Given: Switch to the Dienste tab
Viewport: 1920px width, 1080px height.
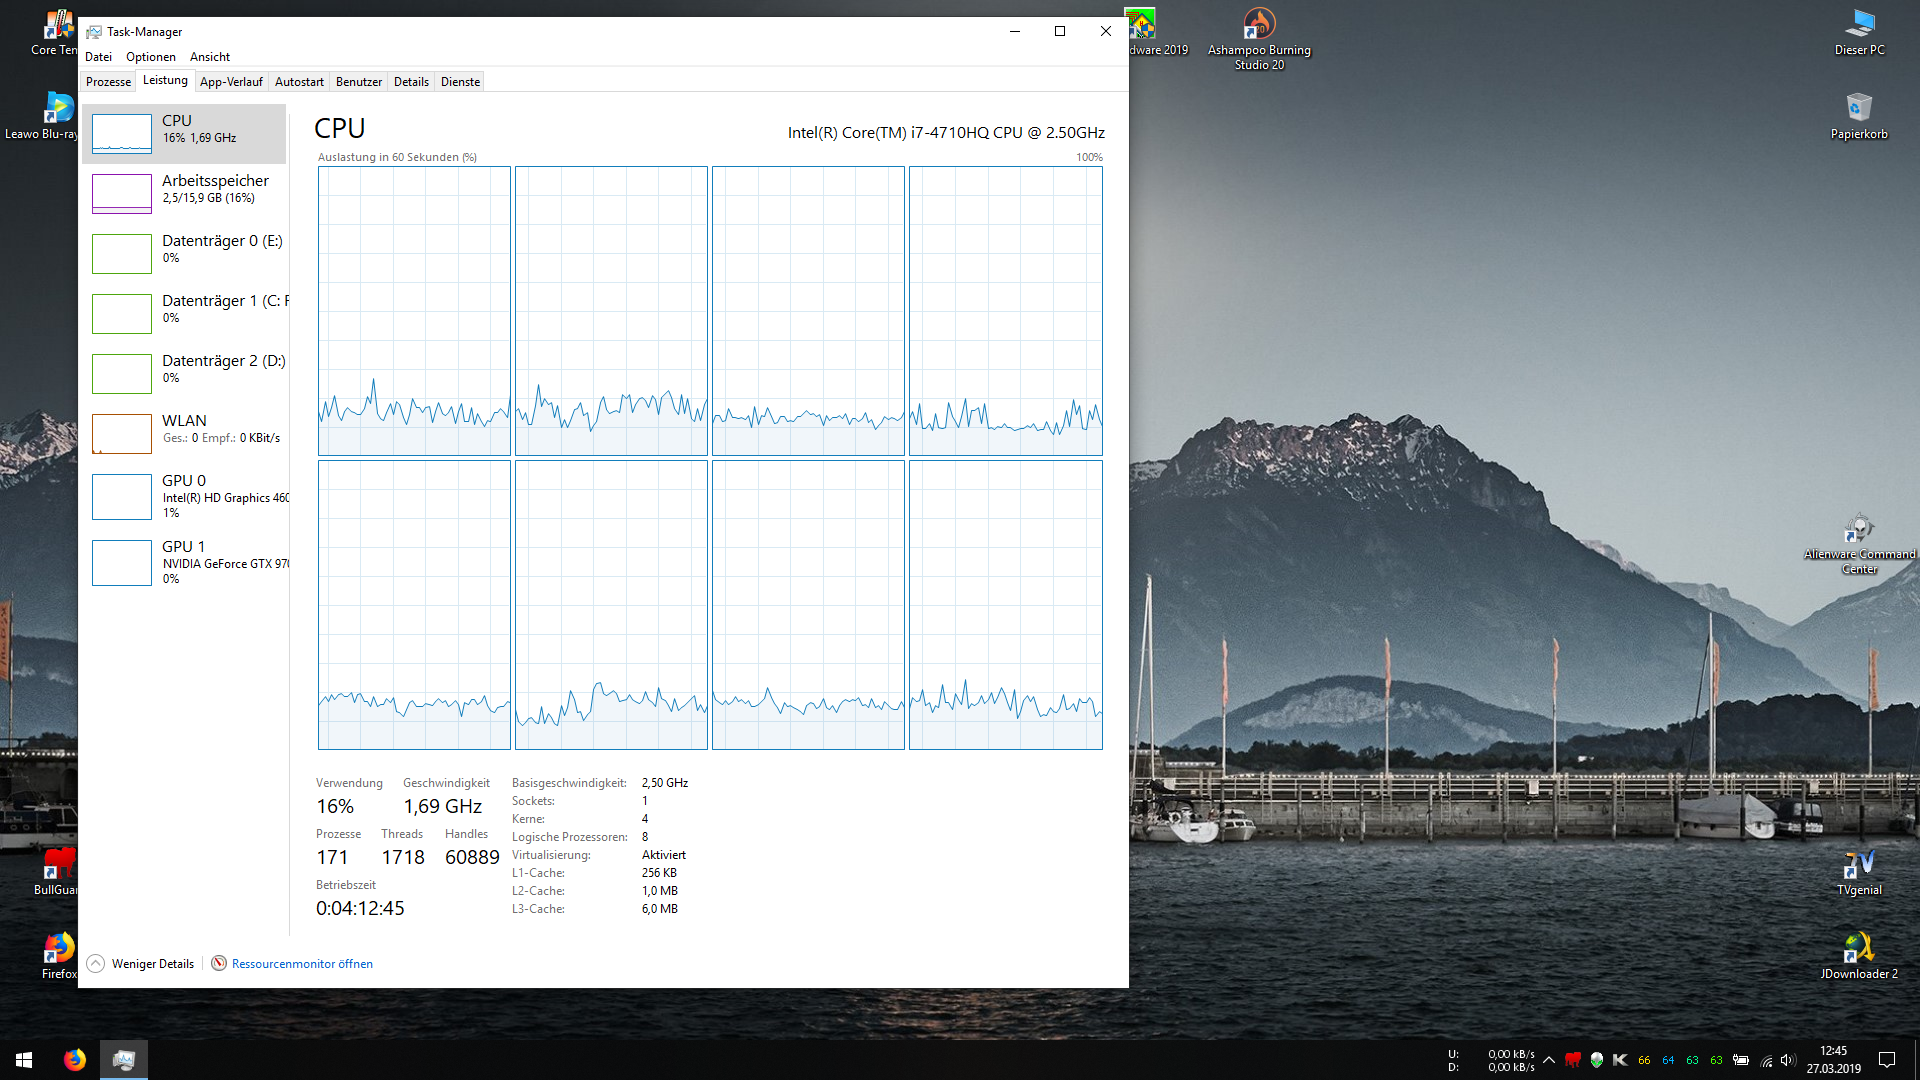Looking at the screenshot, I should point(460,82).
